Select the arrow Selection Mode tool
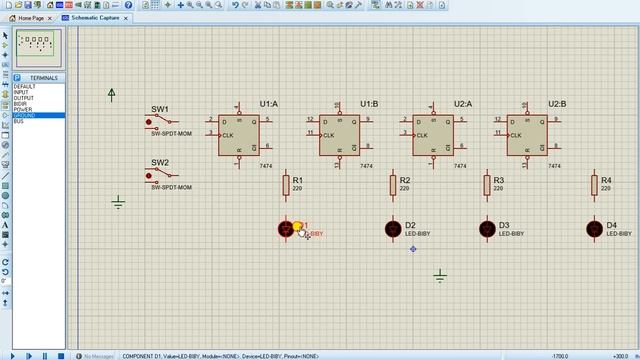This screenshot has height=360, width=640. (x=5, y=35)
